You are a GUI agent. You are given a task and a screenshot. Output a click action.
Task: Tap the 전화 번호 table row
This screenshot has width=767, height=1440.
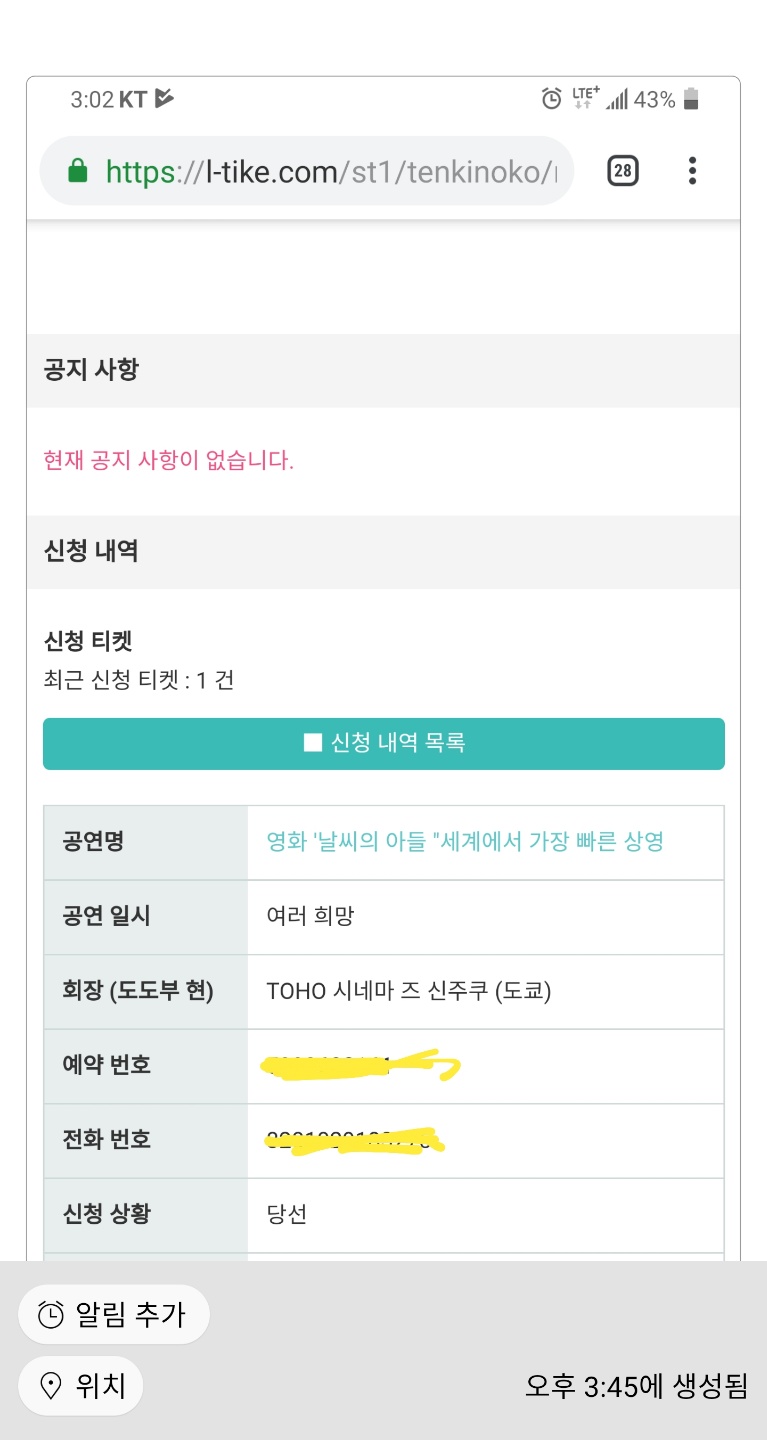484,1140
